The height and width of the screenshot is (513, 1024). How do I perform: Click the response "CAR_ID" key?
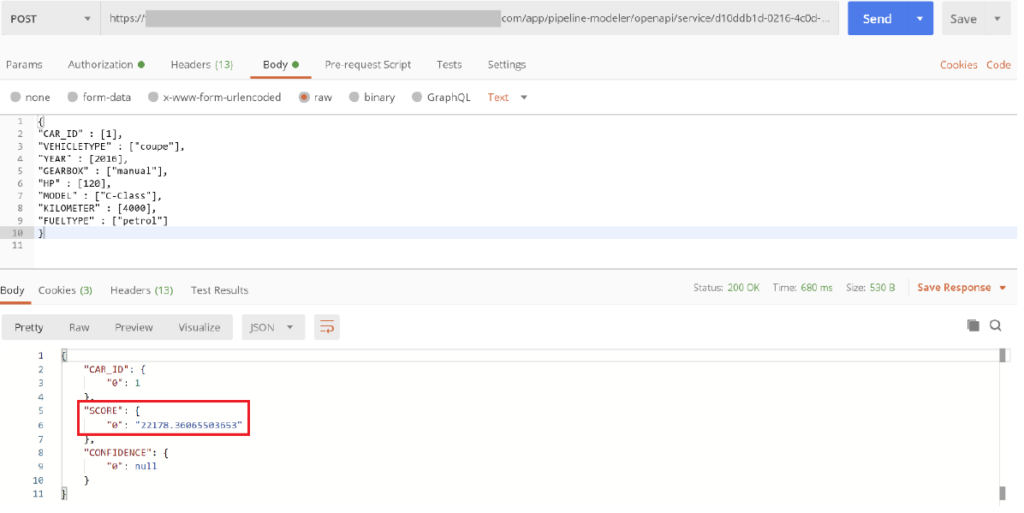coord(106,369)
